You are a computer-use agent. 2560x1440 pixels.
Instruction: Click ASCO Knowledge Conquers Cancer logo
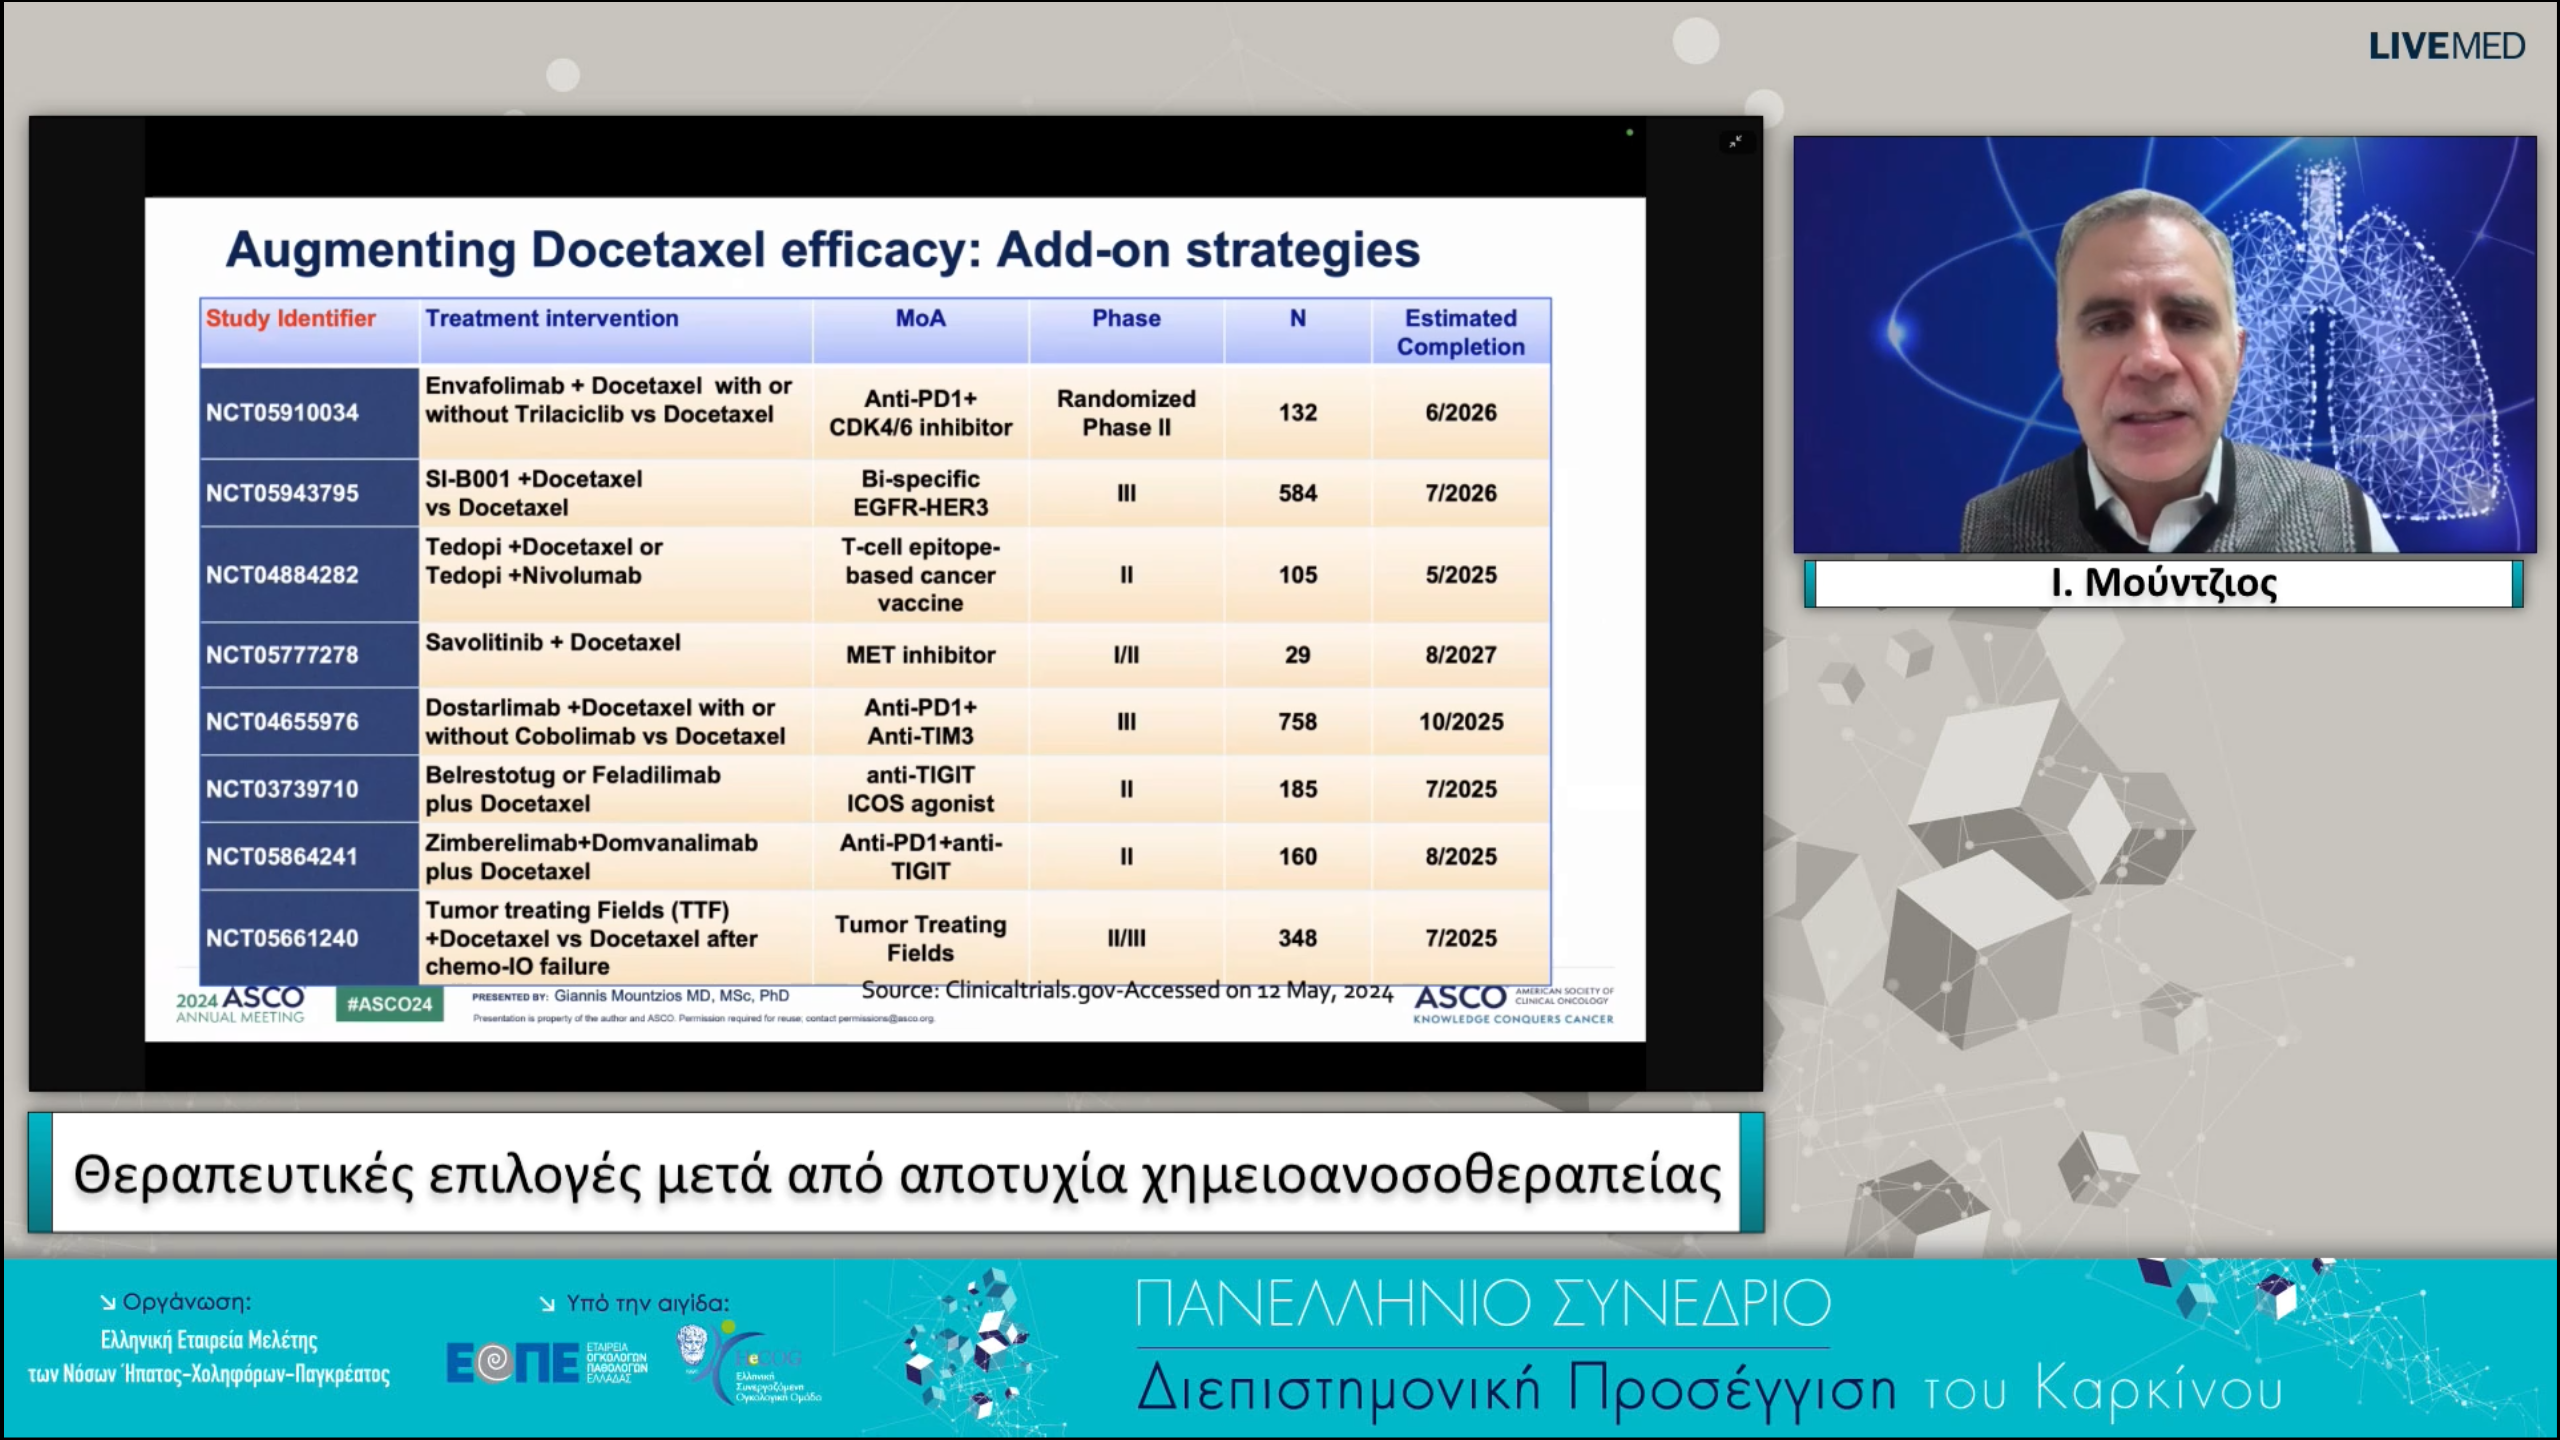pyautogui.click(x=1512, y=1004)
